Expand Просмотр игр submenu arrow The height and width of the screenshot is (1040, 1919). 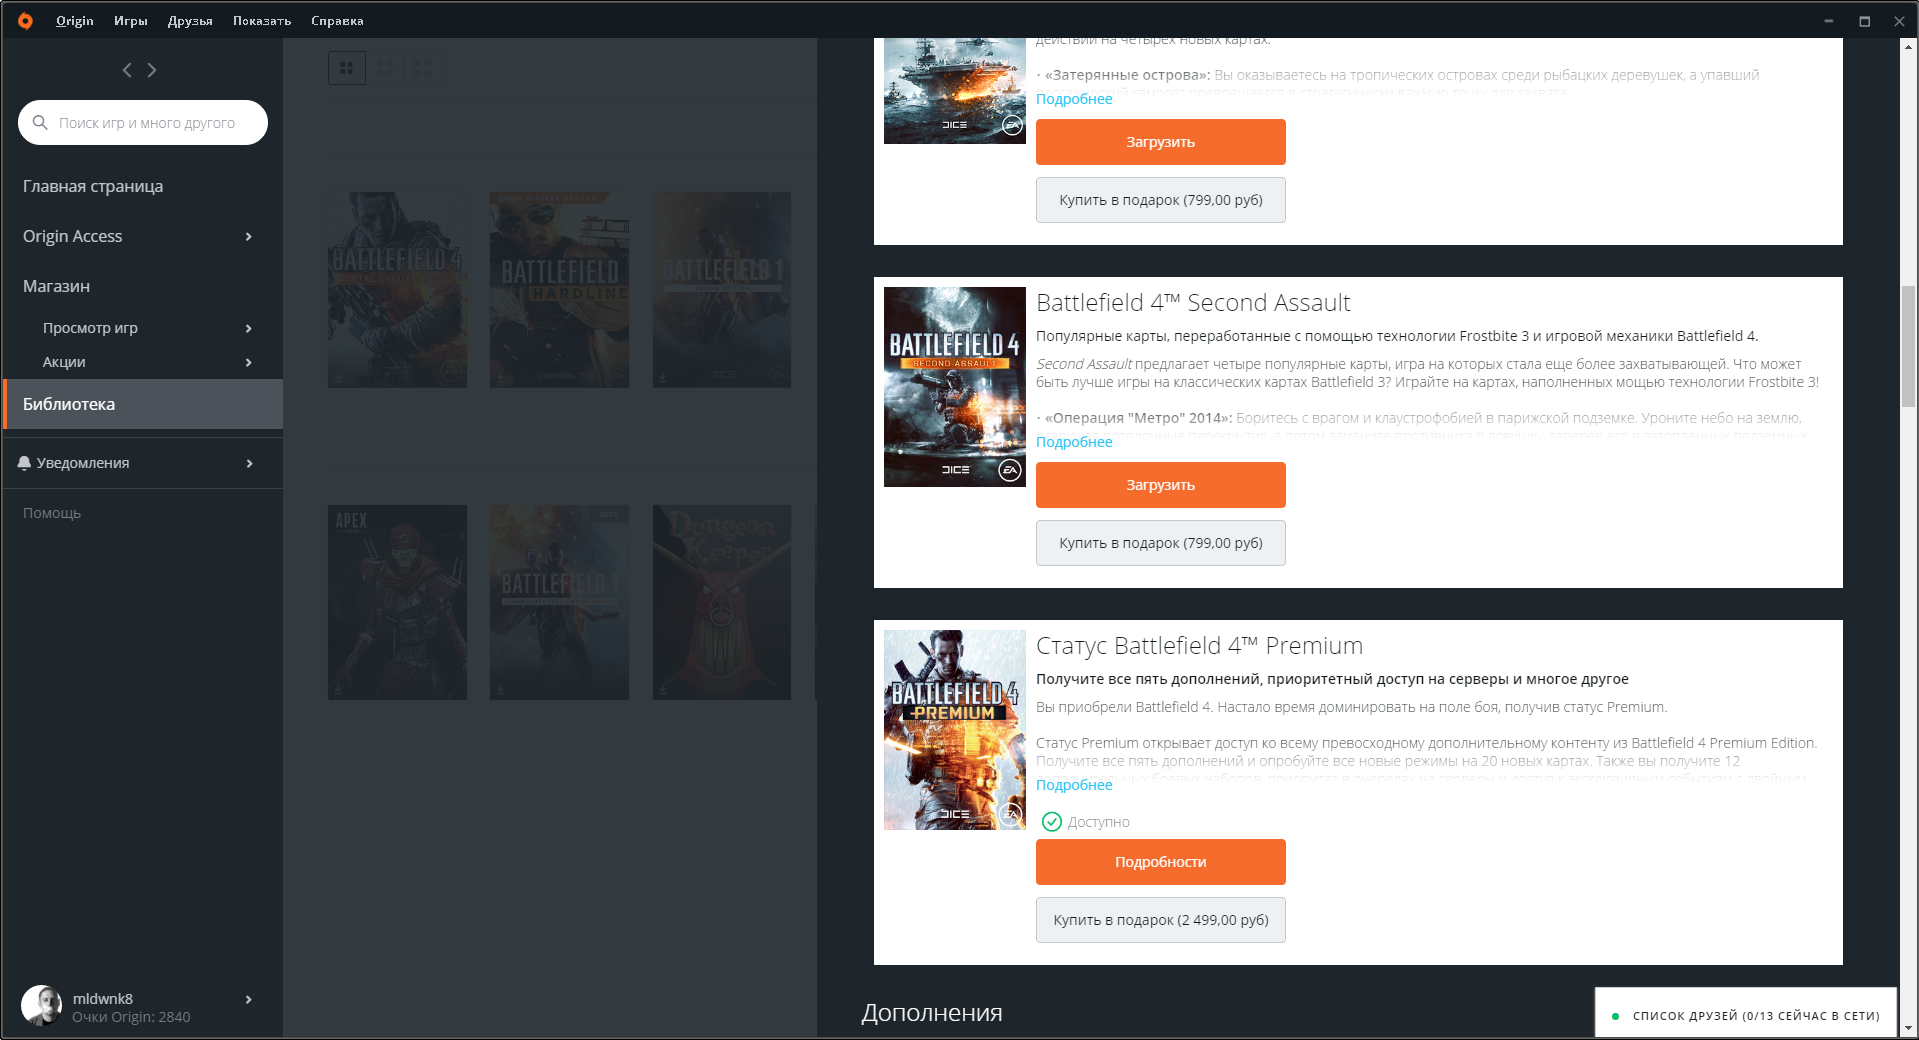coord(249,328)
